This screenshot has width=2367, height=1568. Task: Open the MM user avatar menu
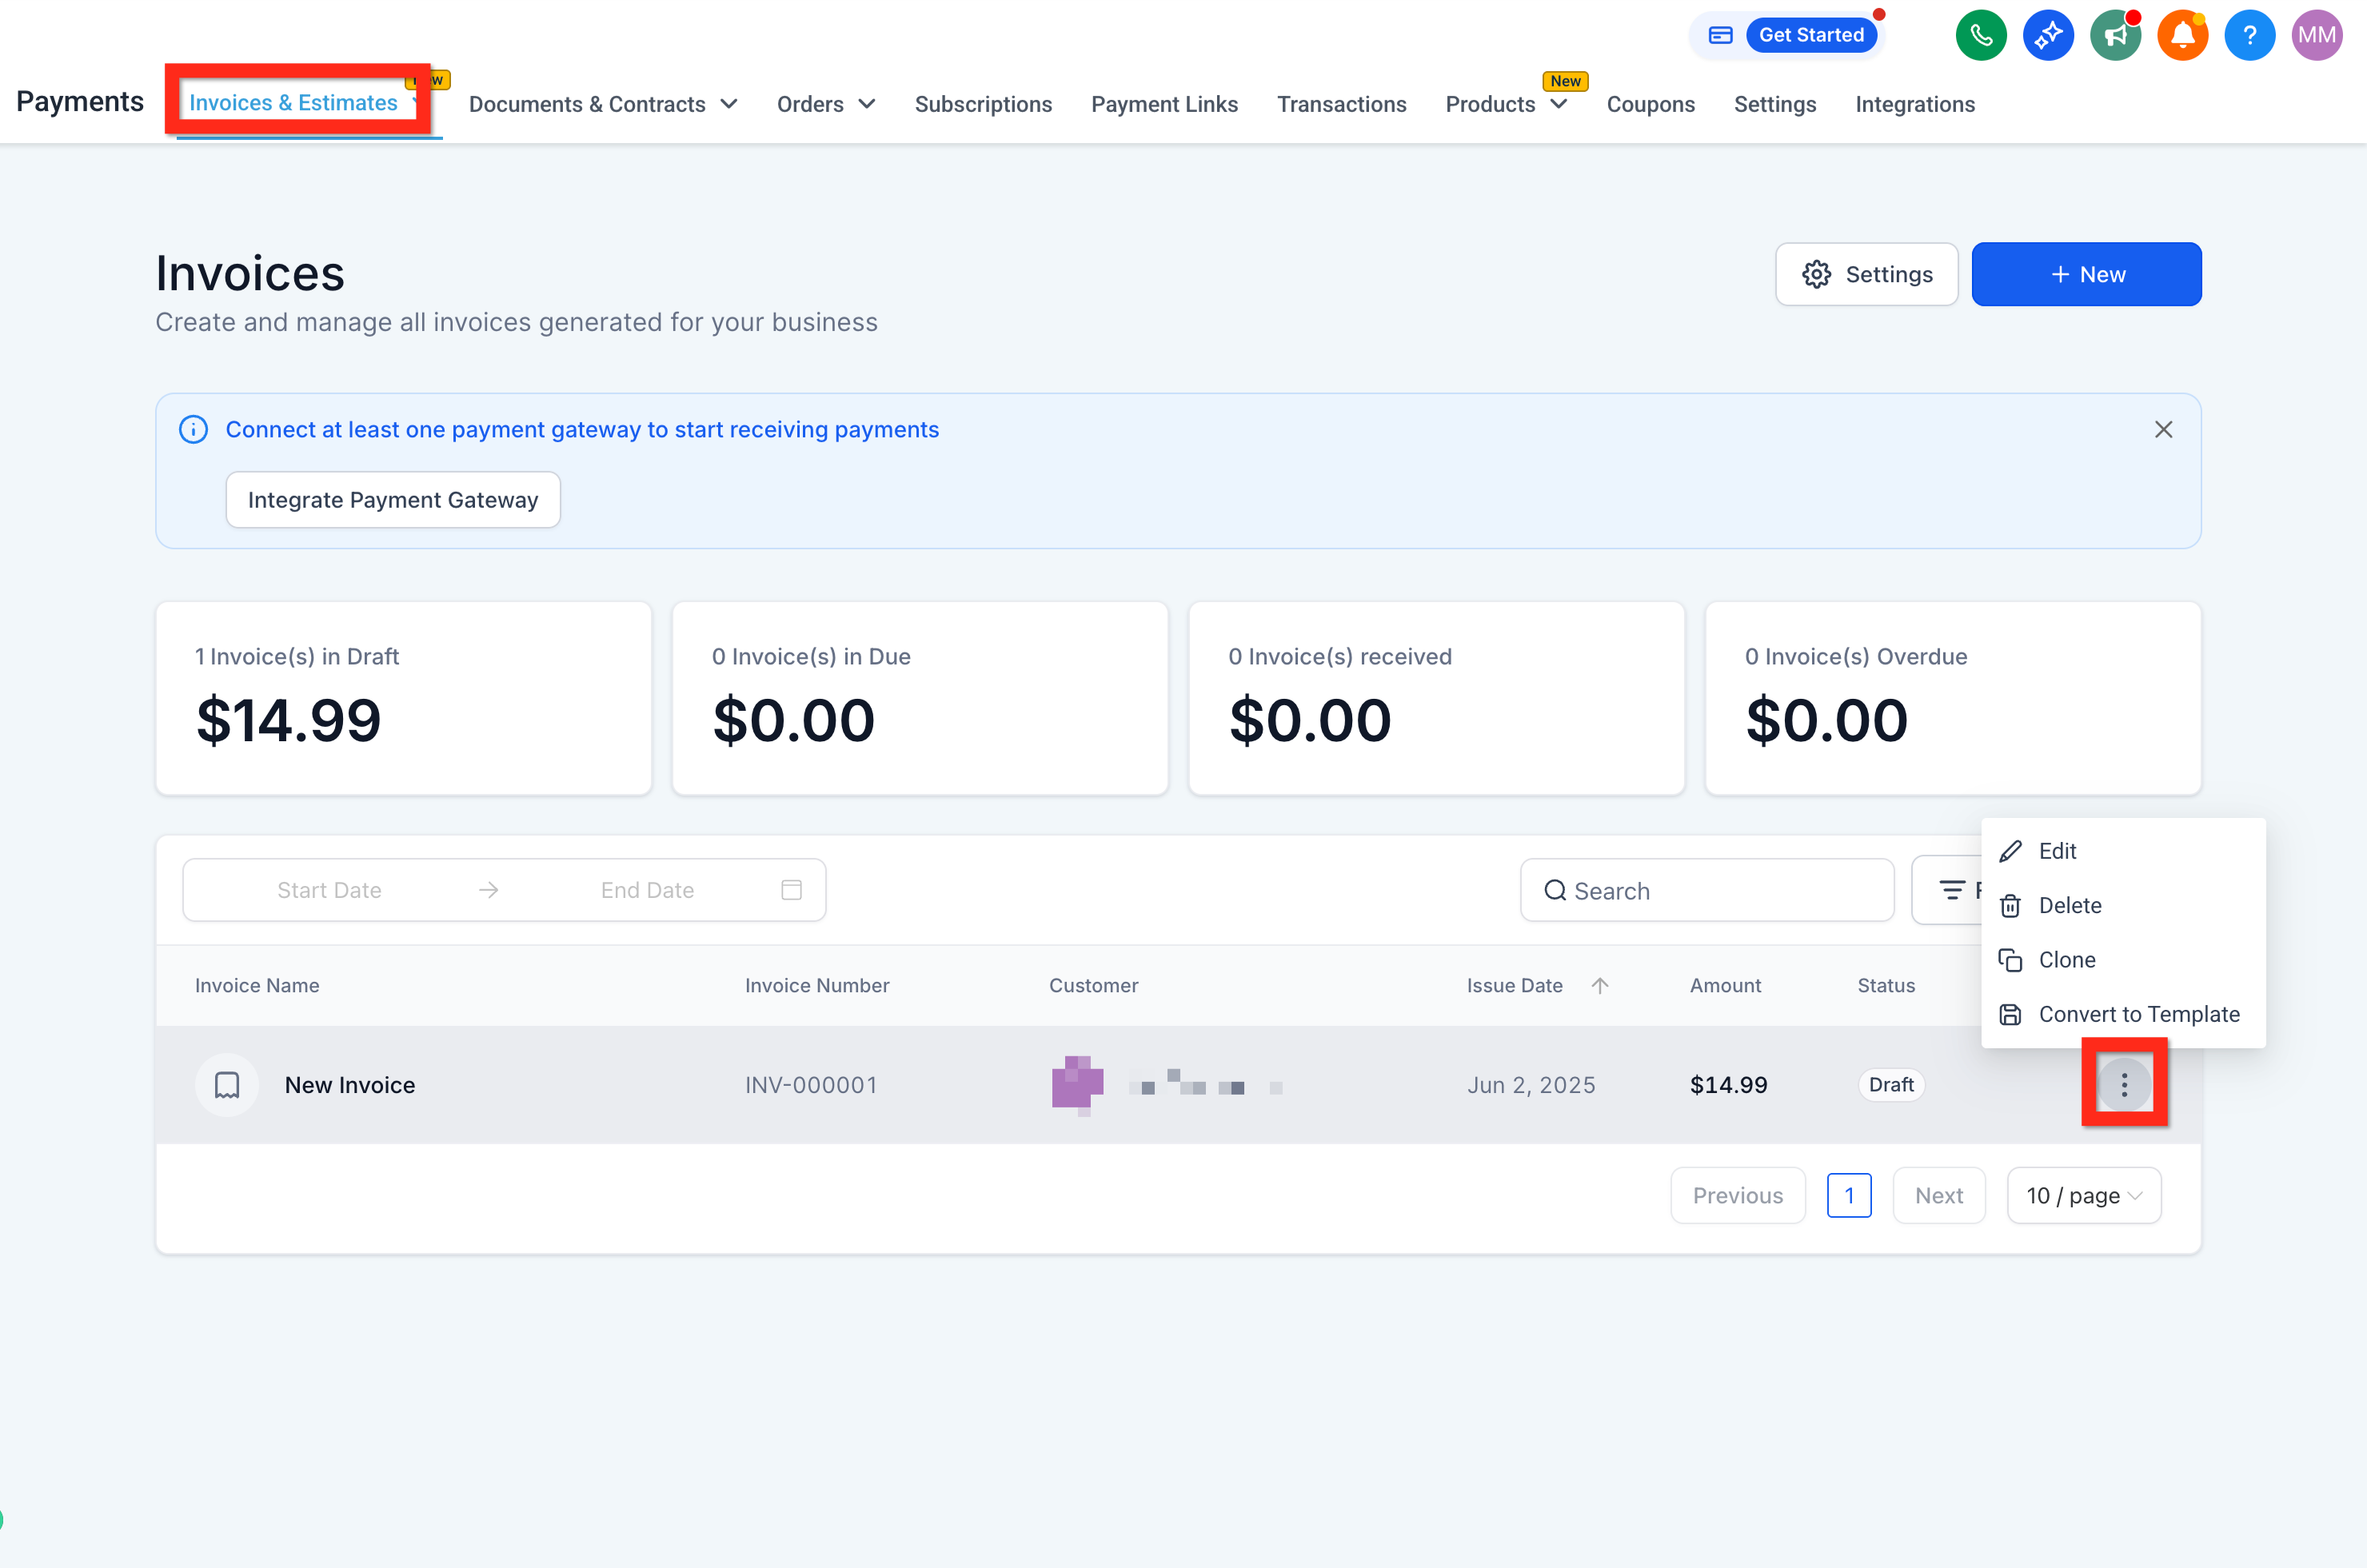tap(2316, 36)
